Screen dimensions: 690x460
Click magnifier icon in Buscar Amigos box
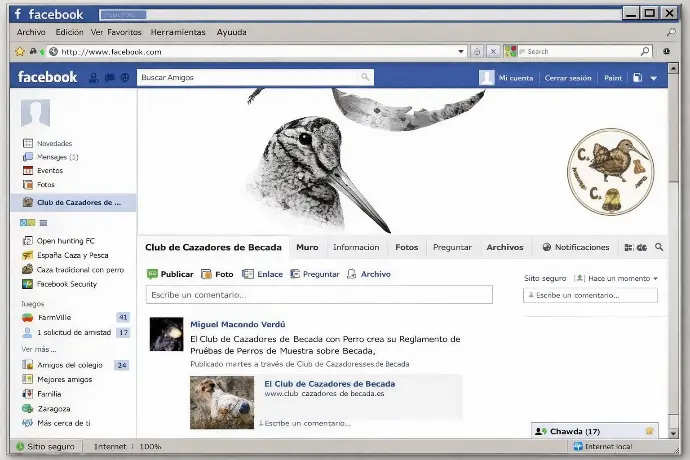coord(365,77)
